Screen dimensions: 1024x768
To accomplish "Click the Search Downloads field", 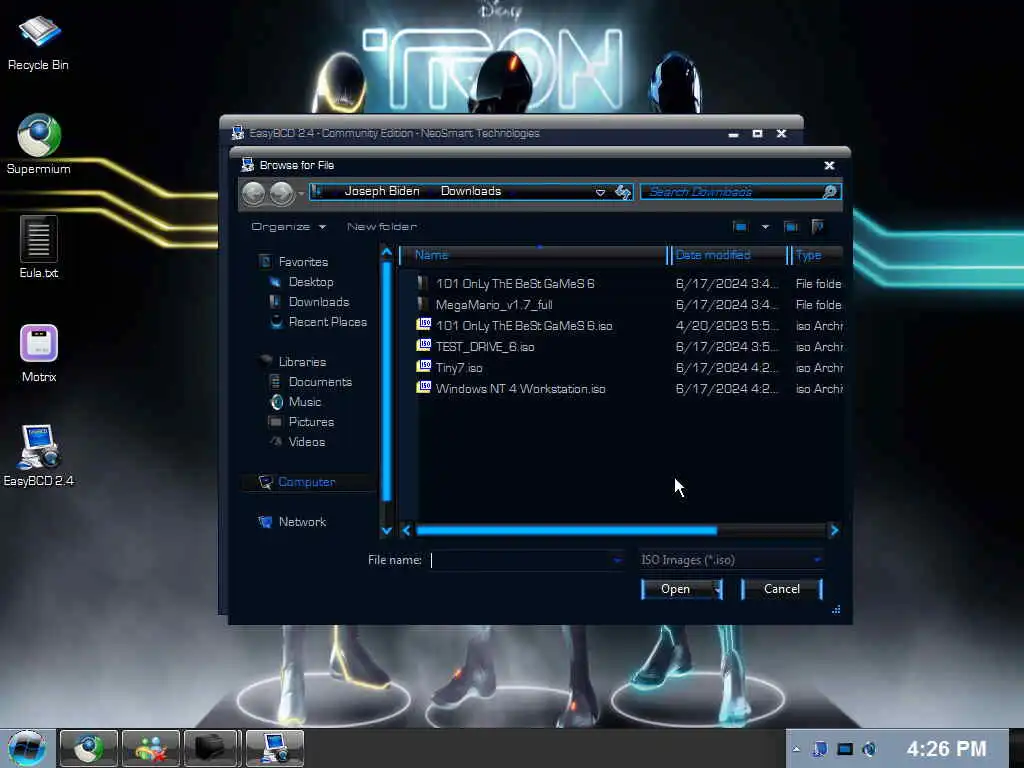I will pyautogui.click(x=741, y=191).
